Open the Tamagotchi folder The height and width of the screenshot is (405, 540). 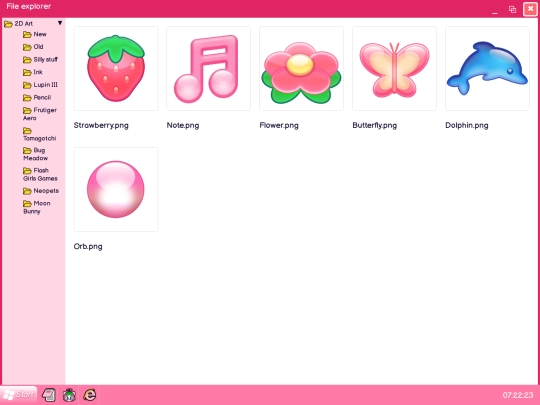40,134
